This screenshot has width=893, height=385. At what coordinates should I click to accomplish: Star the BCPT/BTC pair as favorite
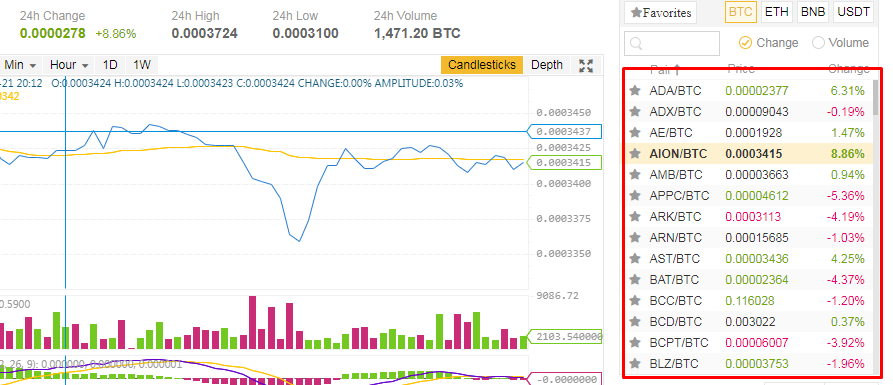pos(634,342)
